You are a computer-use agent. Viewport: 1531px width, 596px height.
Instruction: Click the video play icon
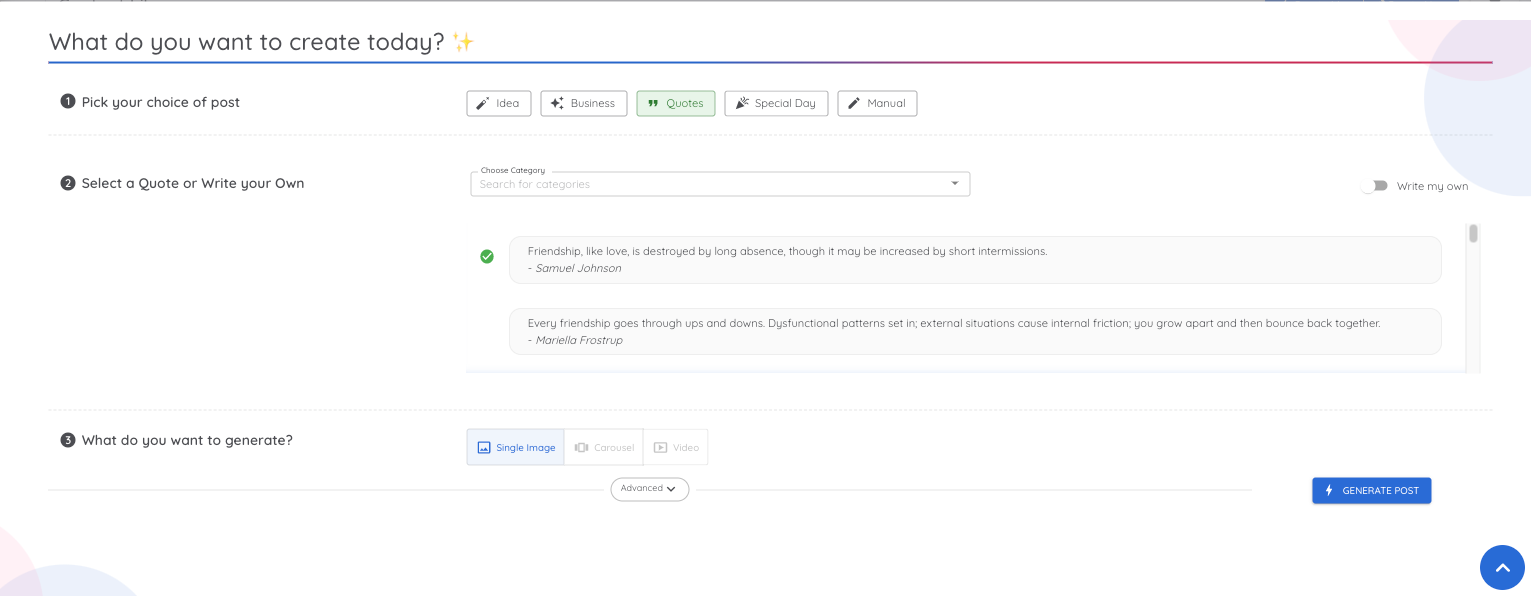(661, 448)
